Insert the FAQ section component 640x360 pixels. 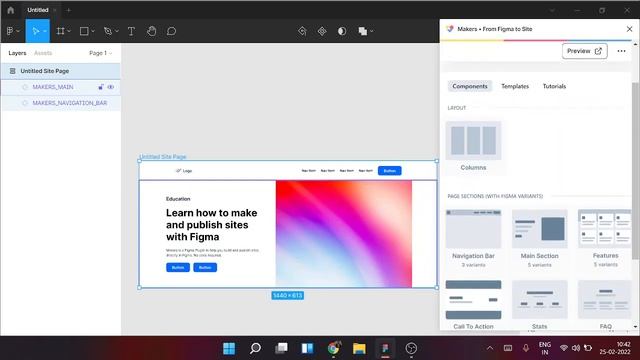tap(605, 305)
